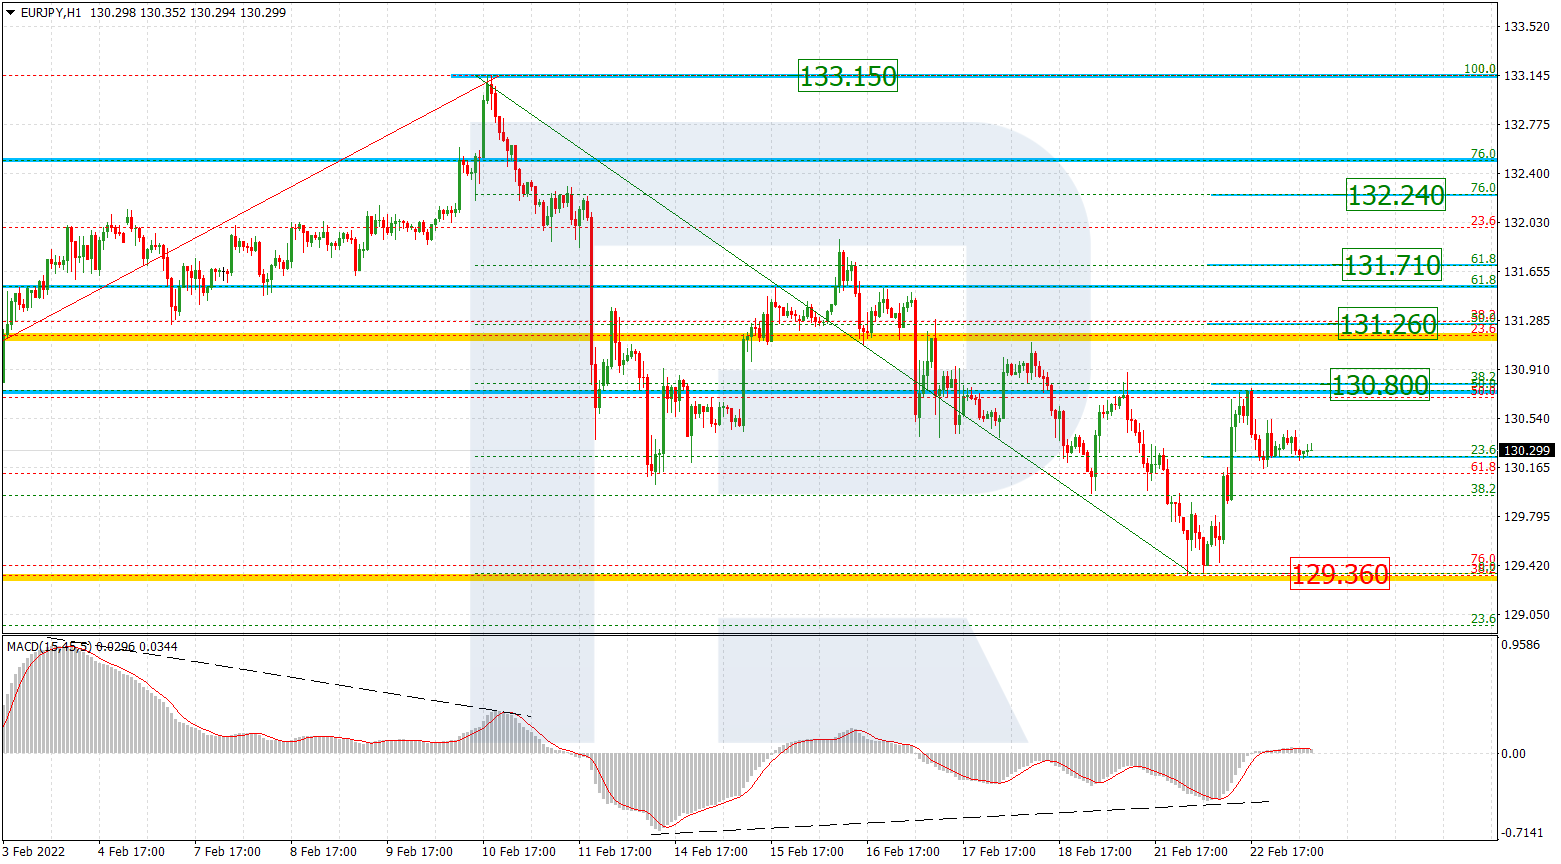Click 131.285 on the price axis

(x=1527, y=321)
